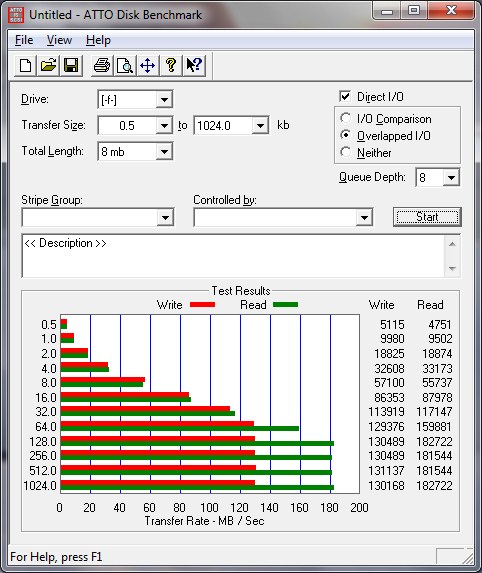Image resolution: width=482 pixels, height=573 pixels.
Task: Activate the context help pointer icon
Action: click(x=194, y=65)
